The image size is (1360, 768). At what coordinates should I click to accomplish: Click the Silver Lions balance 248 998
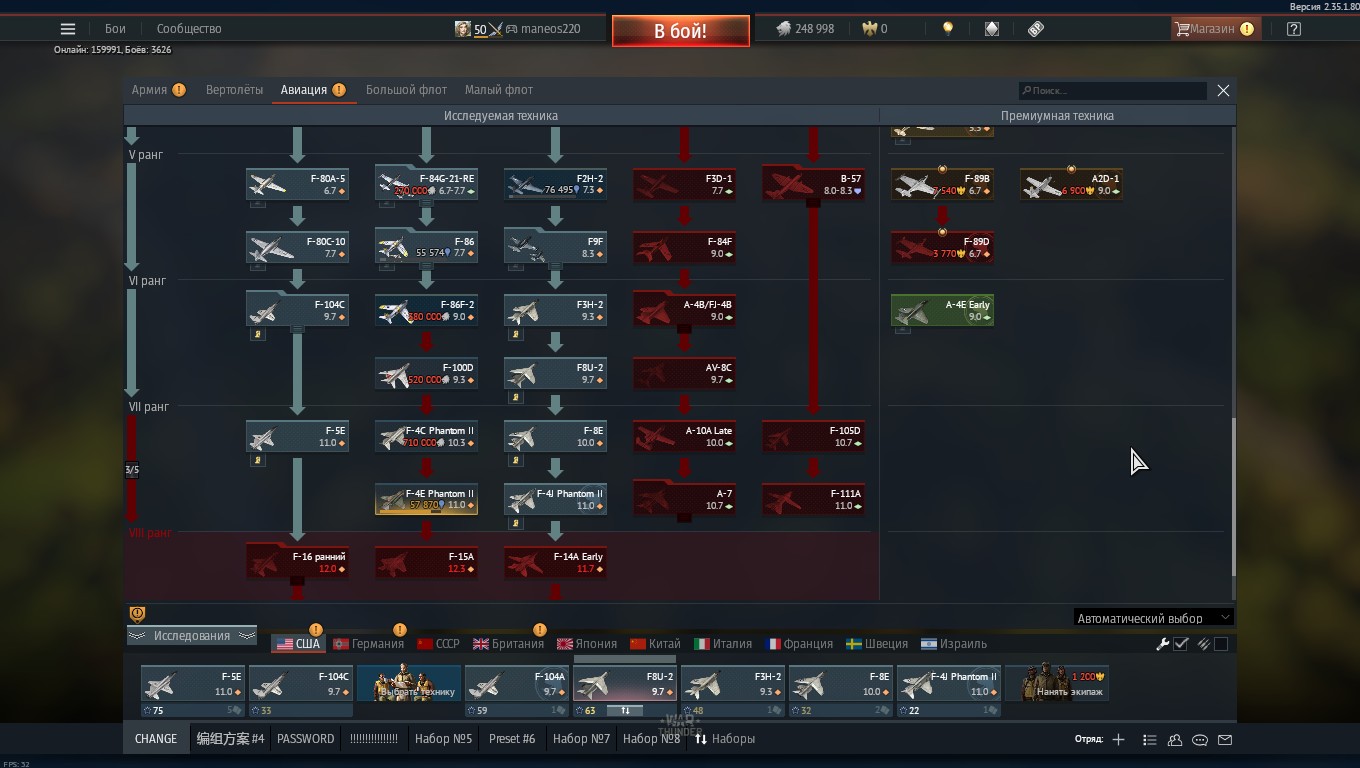pyautogui.click(x=806, y=29)
